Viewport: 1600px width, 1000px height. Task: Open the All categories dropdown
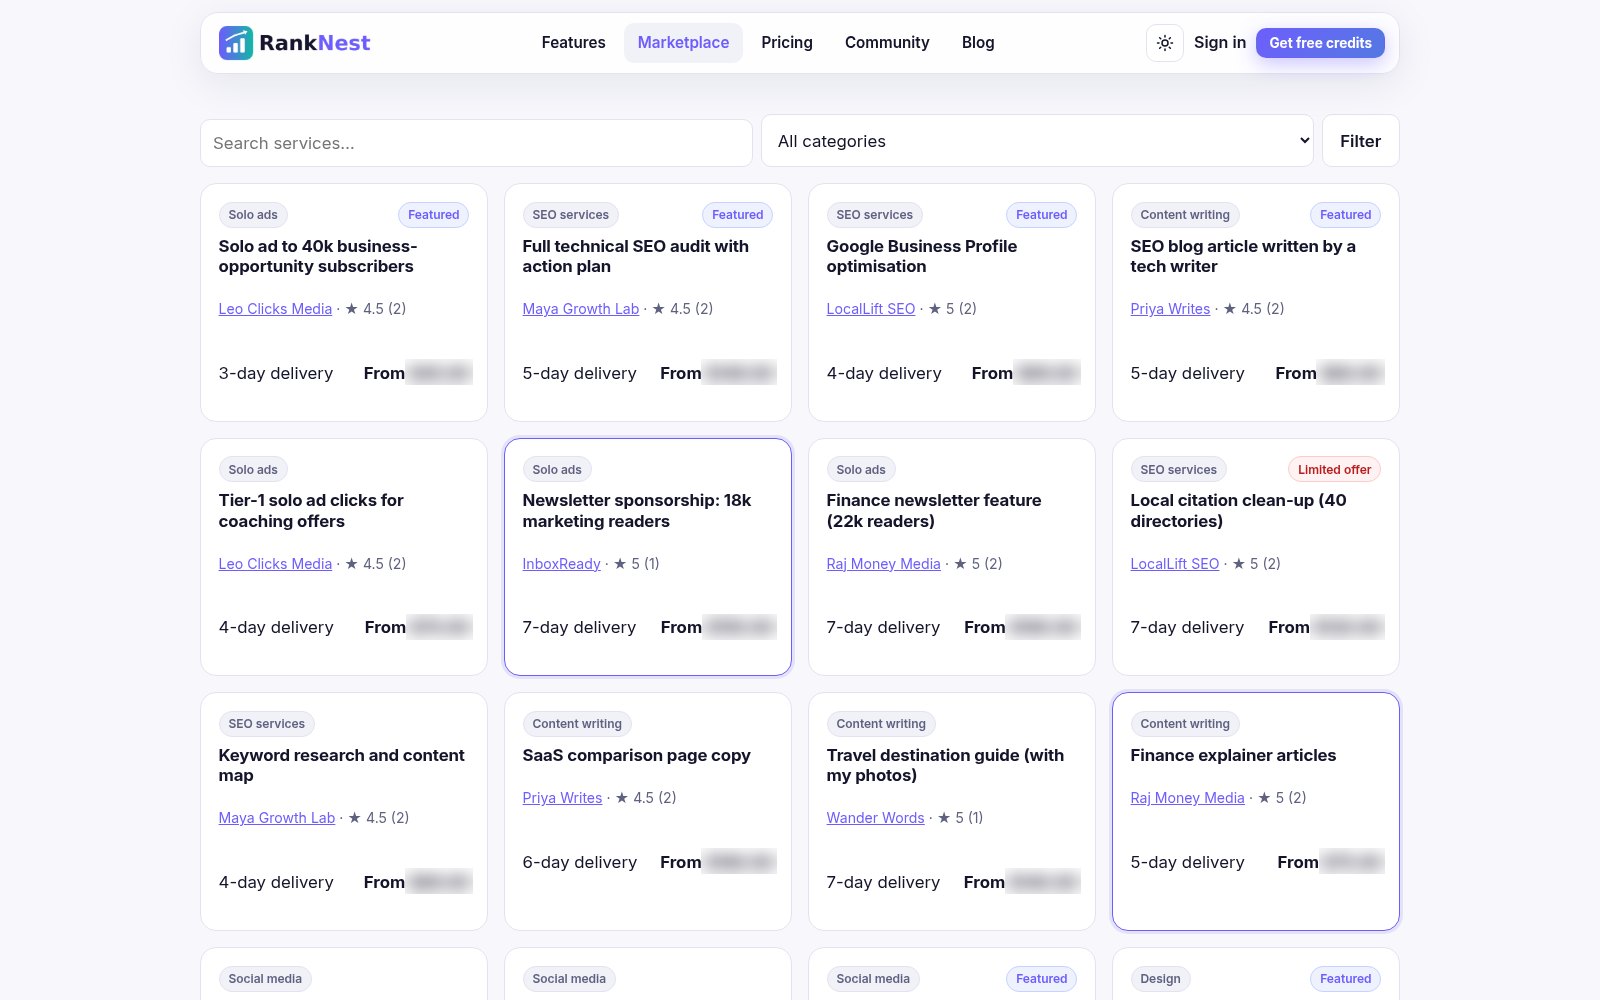tap(1038, 141)
